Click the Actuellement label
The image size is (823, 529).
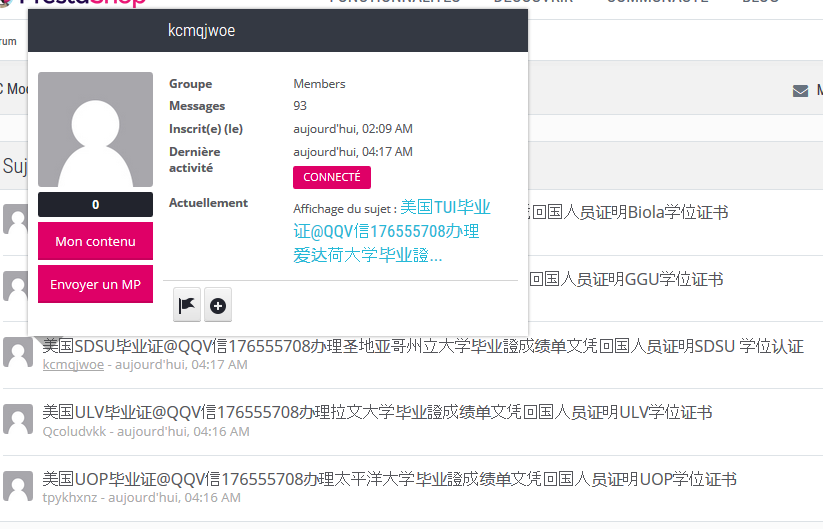click(x=208, y=203)
